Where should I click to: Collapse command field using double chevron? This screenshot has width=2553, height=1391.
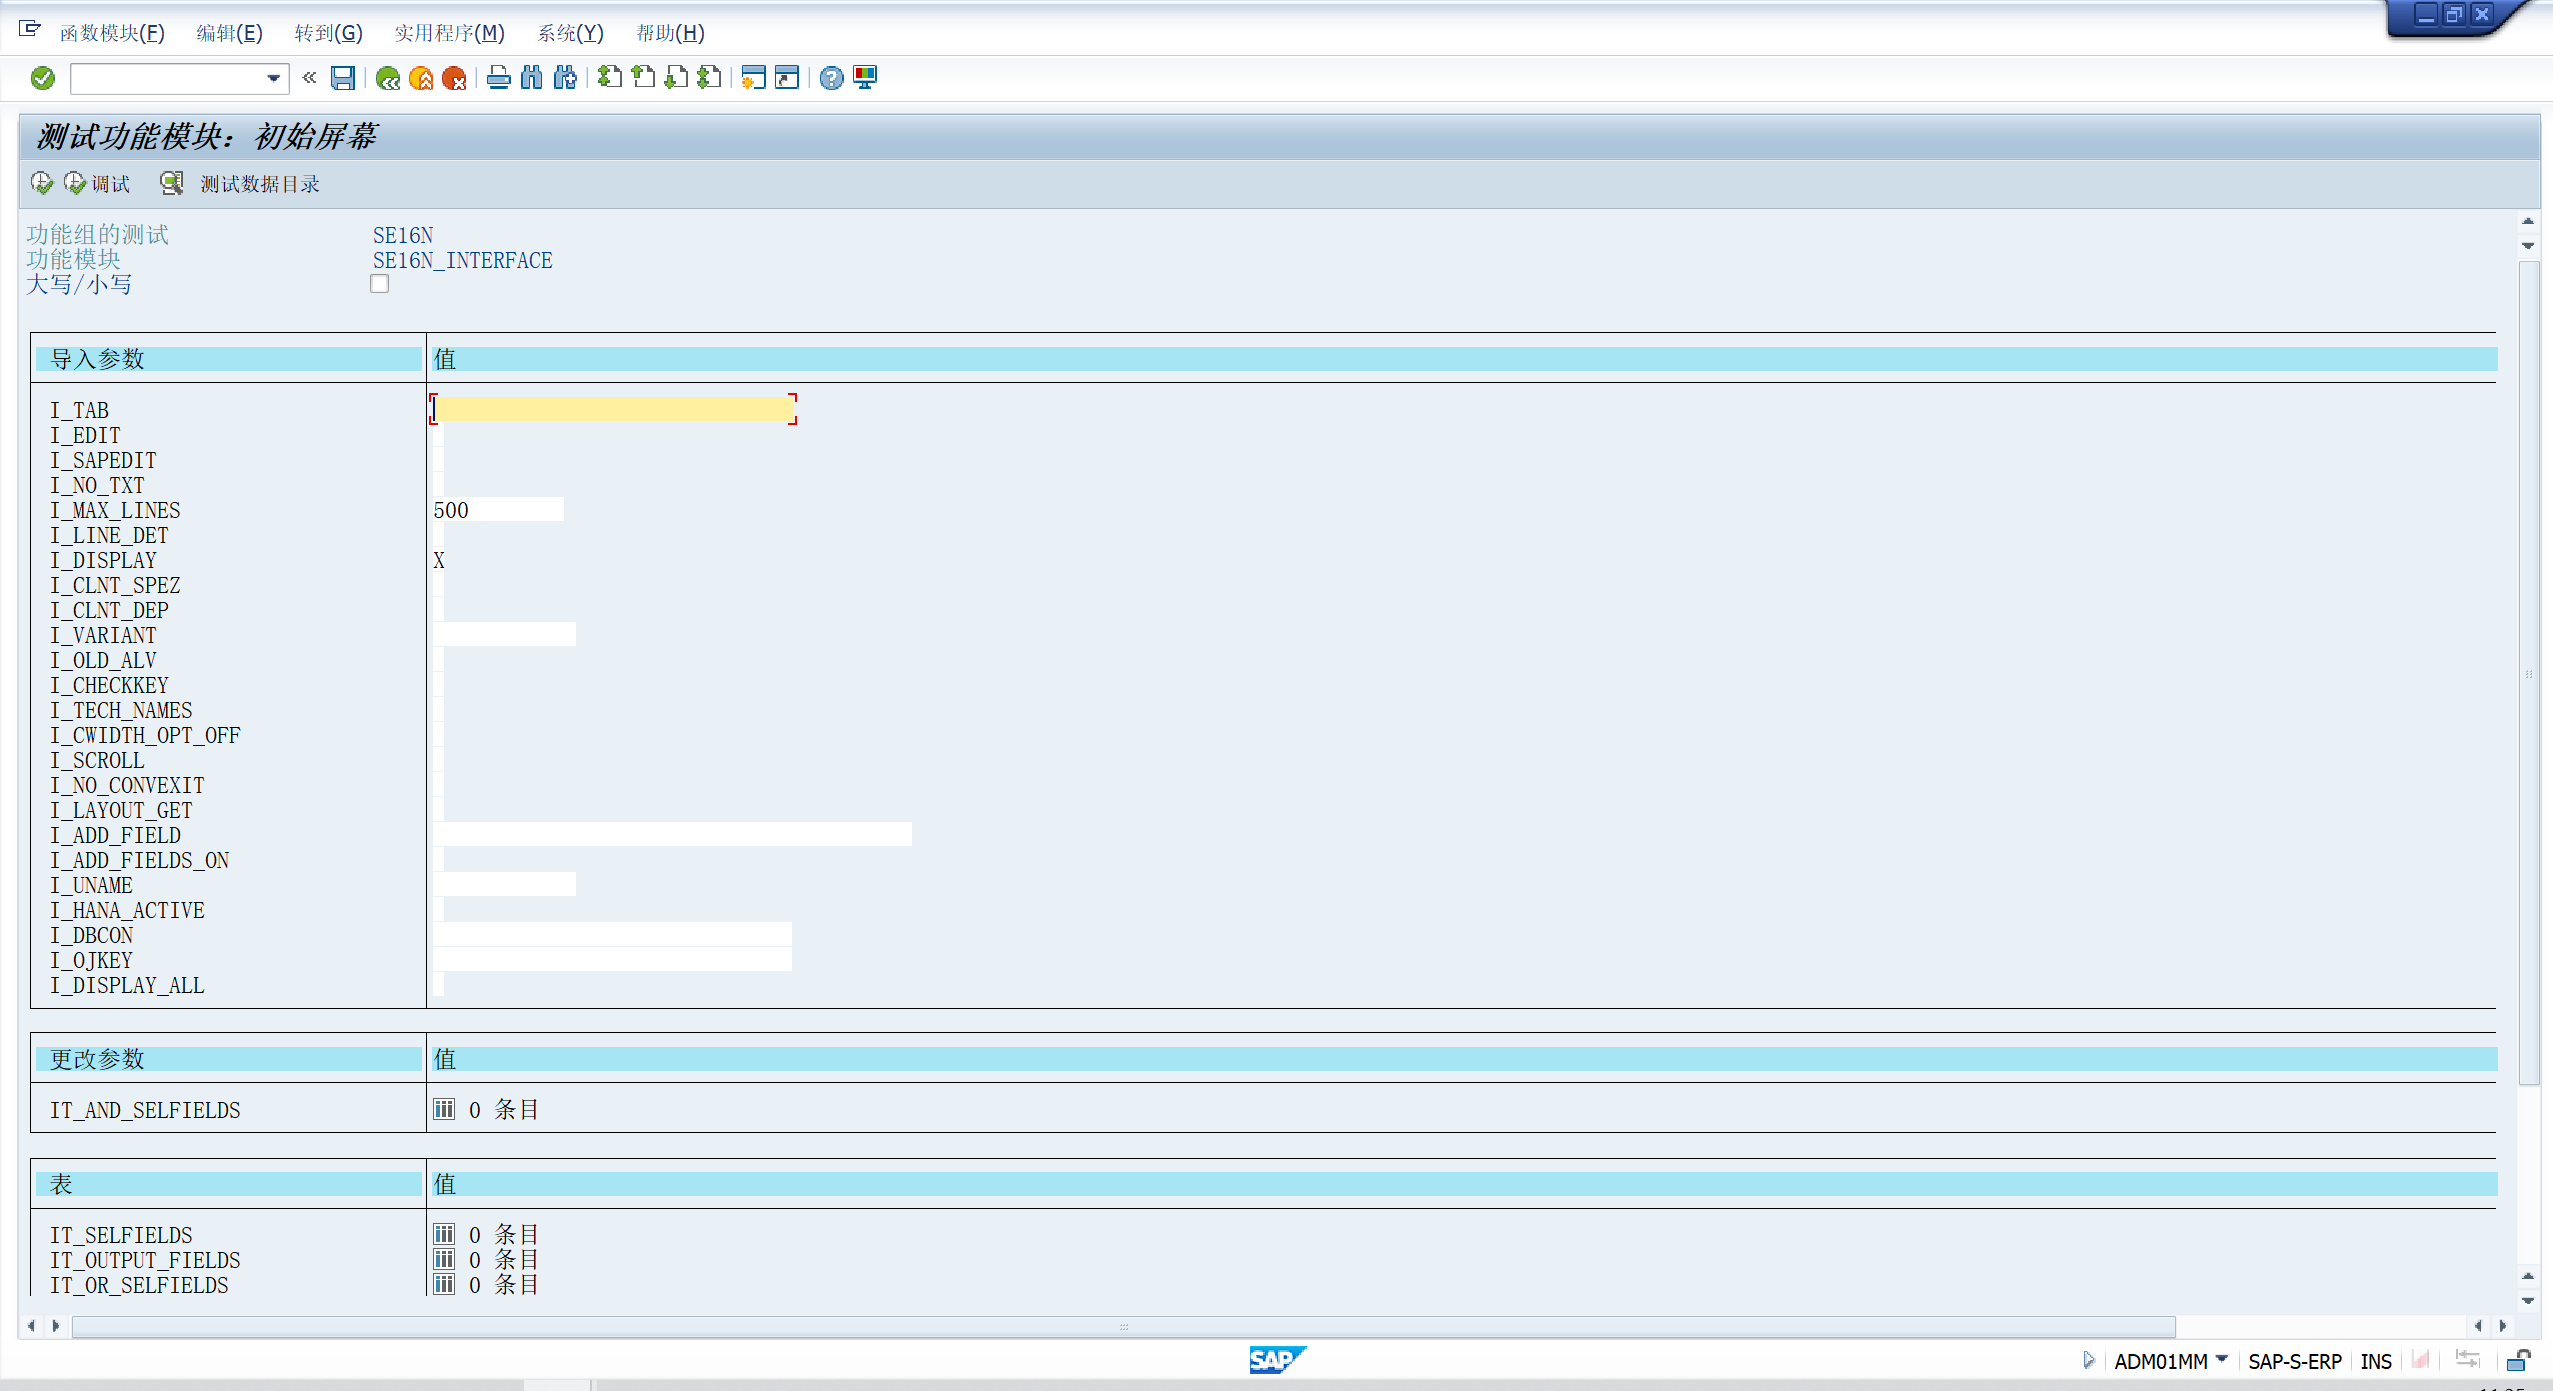coord(310,78)
